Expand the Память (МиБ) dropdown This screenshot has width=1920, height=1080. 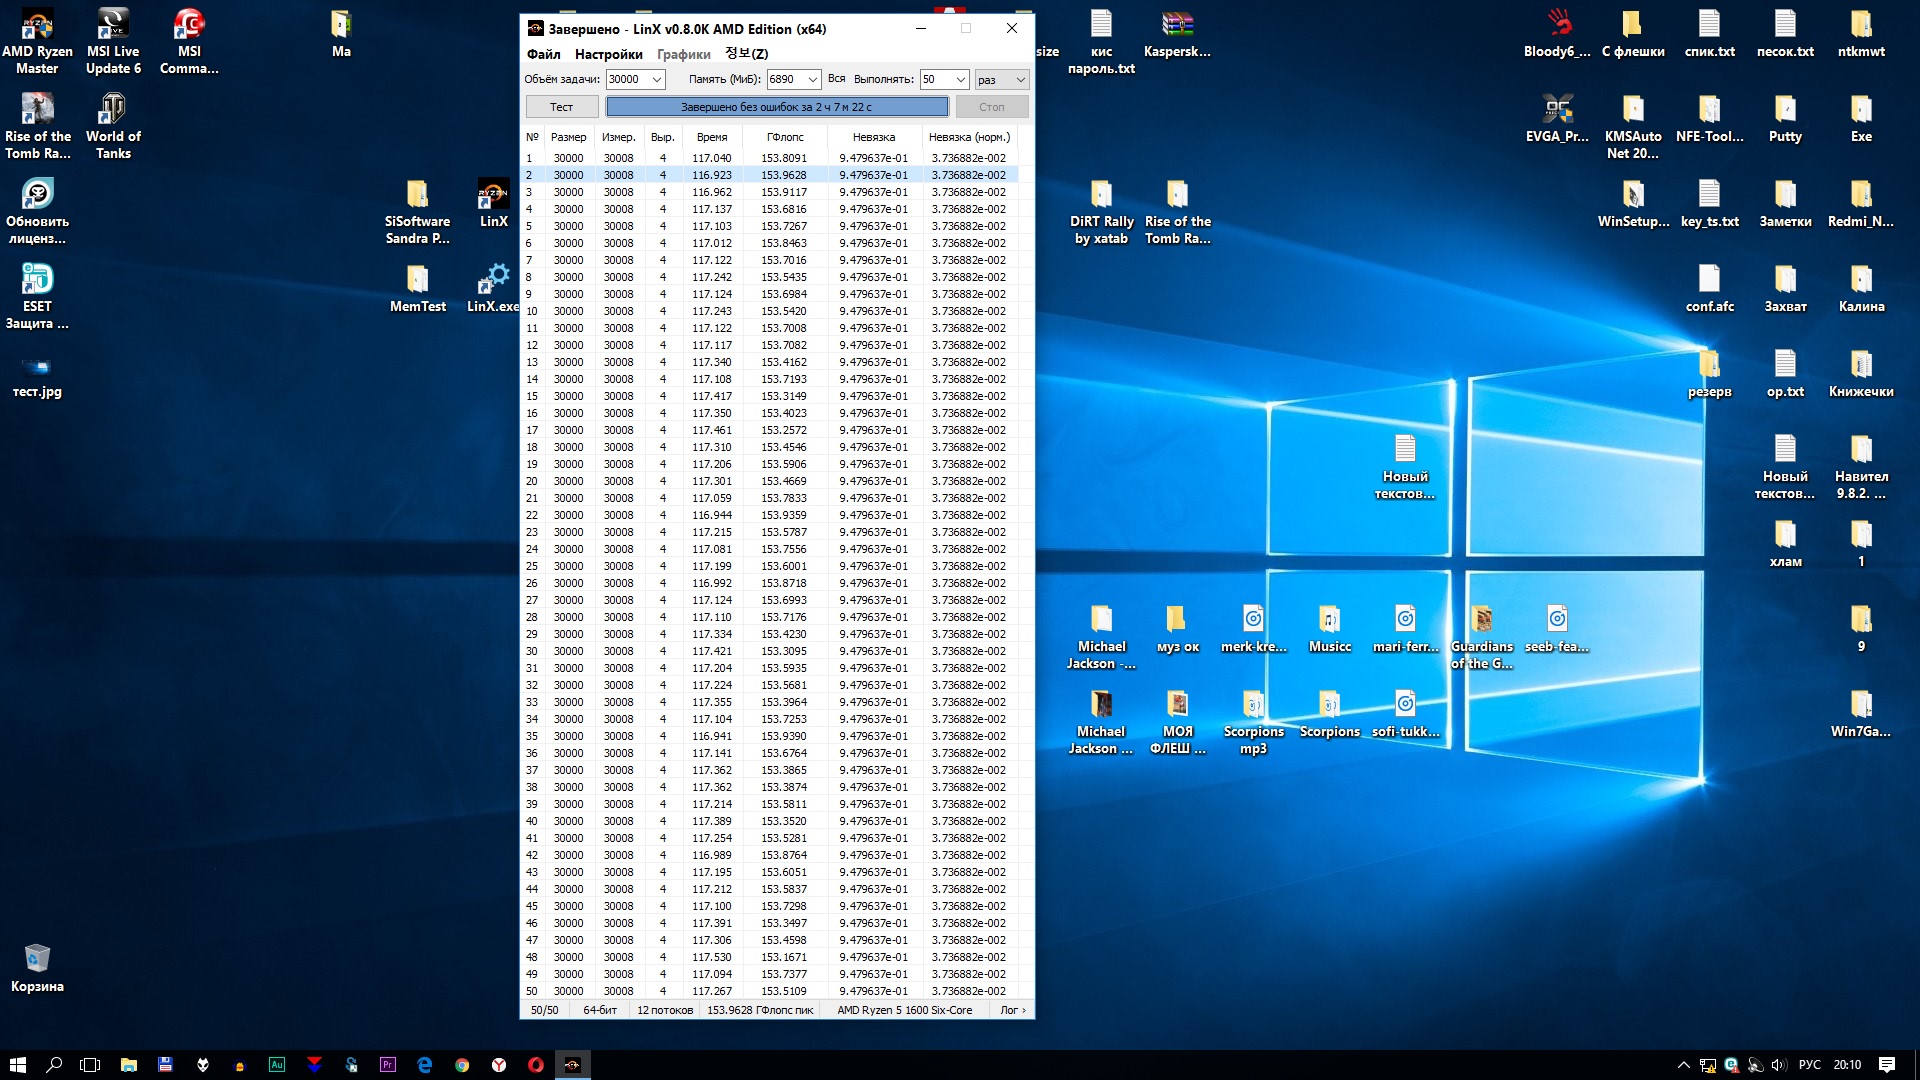pos(812,80)
